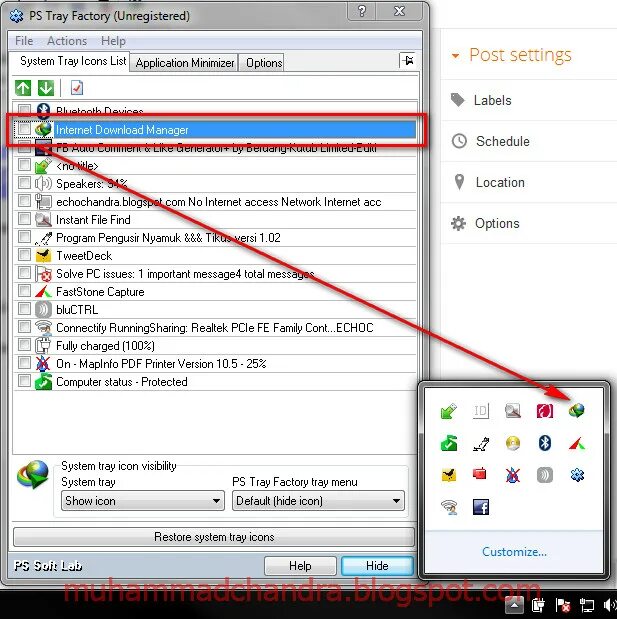Click Restore system tray icons button

tap(214, 537)
